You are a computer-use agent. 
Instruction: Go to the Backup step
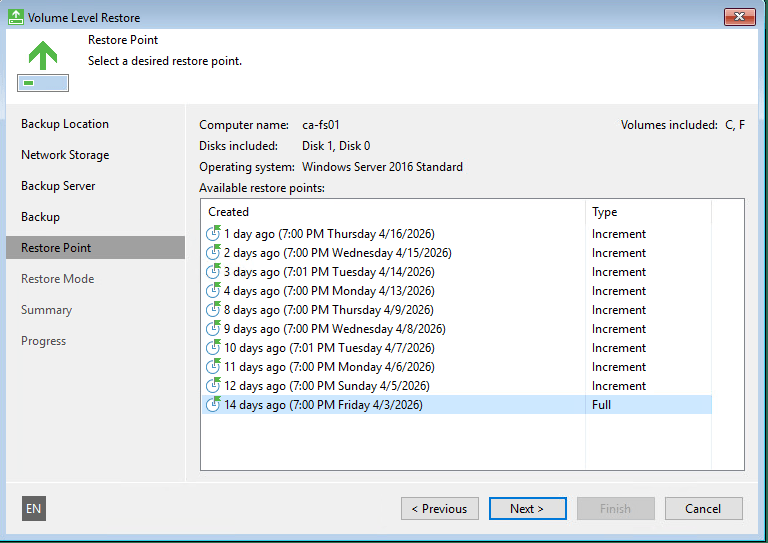[40, 217]
